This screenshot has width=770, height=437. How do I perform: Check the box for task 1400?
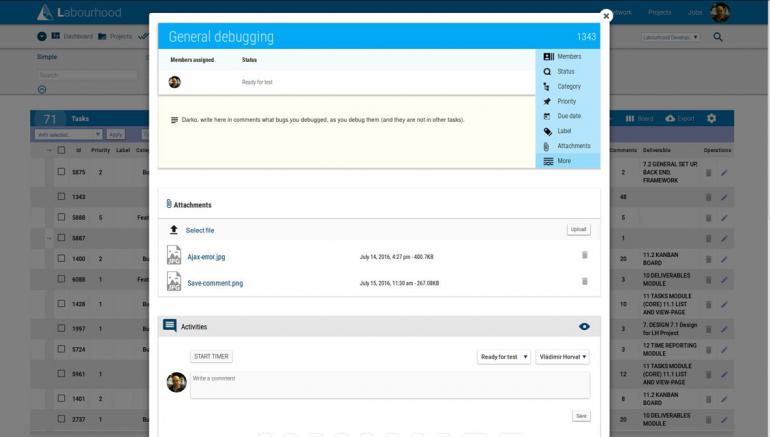pos(61,258)
